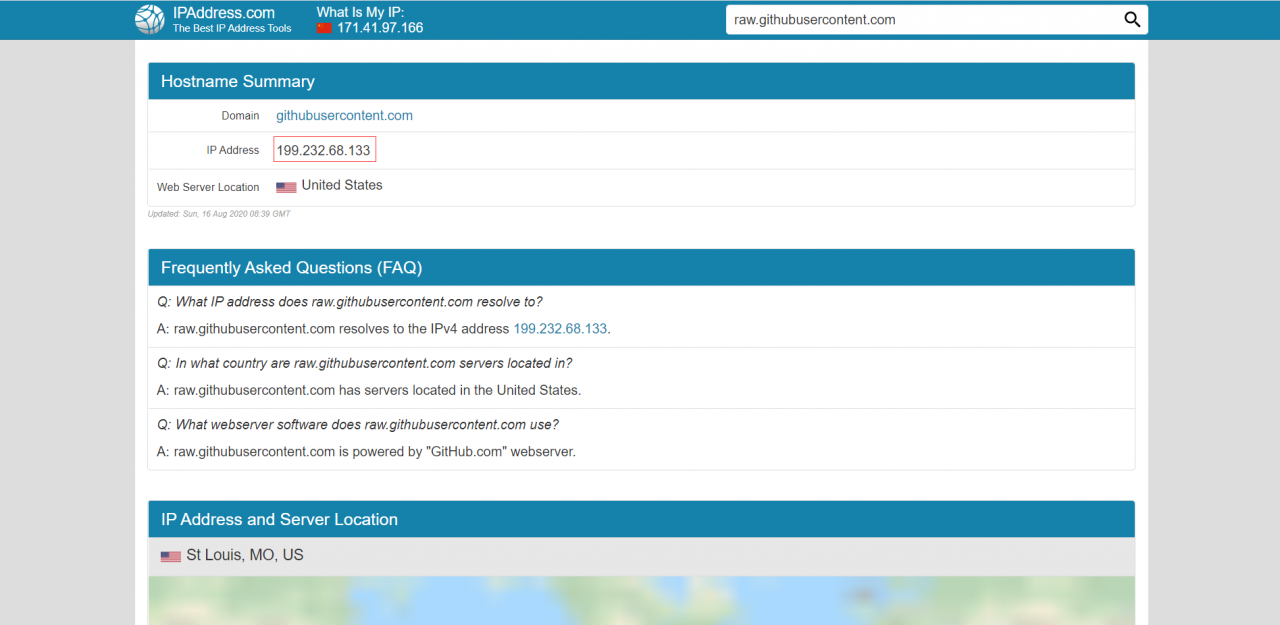The width and height of the screenshot is (1280, 625).
Task: Click the IPAddress.com globe logo icon
Action: tap(150, 20)
